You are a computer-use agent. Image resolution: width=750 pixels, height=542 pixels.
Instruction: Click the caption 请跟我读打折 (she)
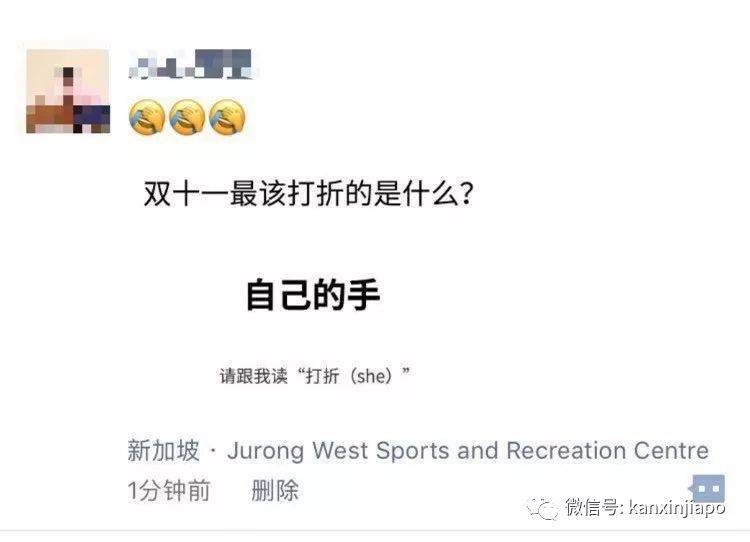coord(315,376)
